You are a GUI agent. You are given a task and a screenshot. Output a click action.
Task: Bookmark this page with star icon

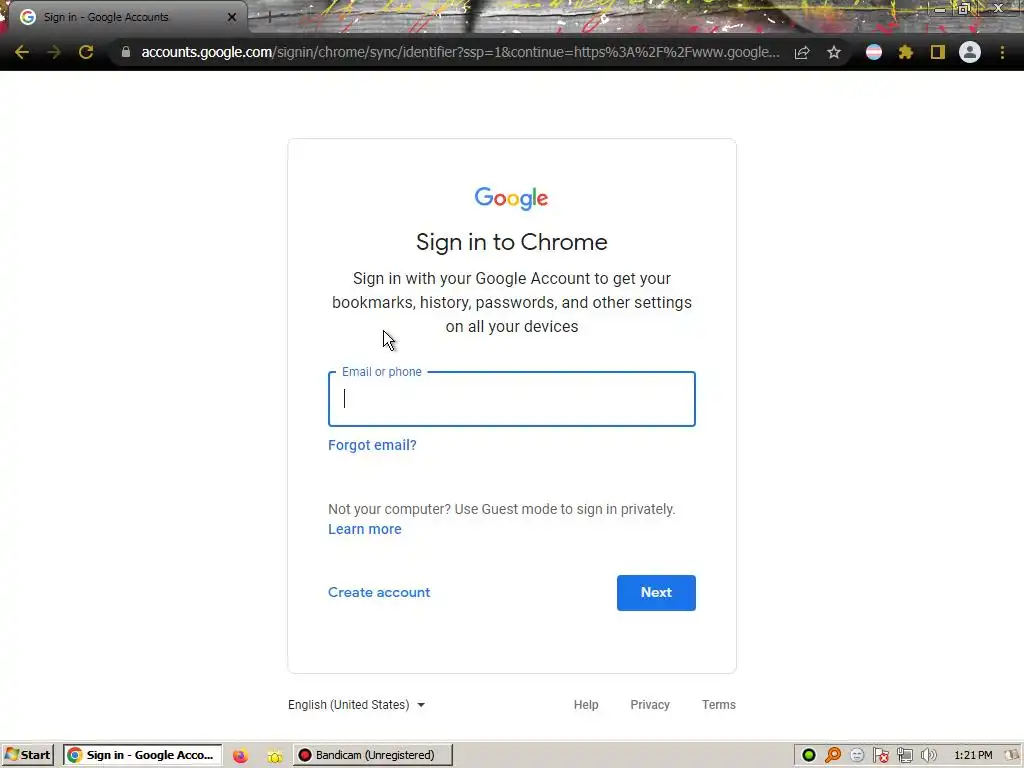[834, 52]
